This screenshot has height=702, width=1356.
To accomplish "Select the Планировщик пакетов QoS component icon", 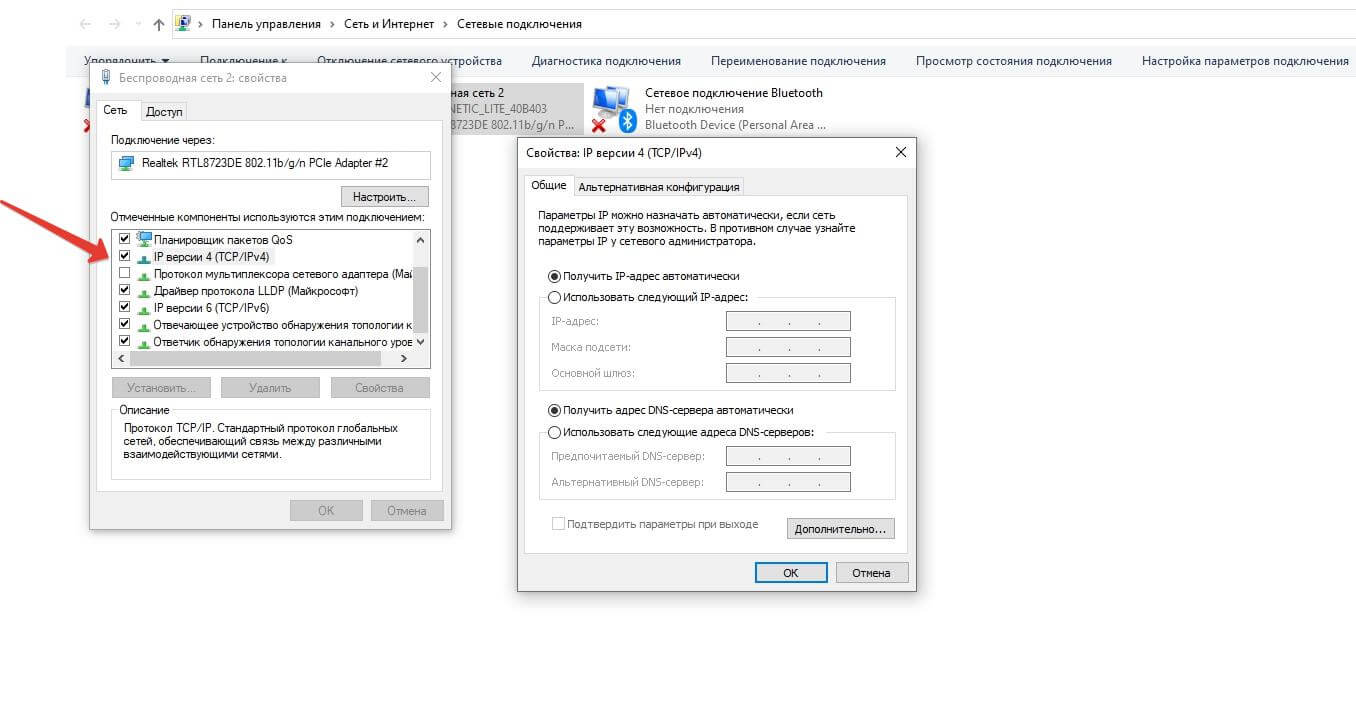I will click(x=144, y=239).
